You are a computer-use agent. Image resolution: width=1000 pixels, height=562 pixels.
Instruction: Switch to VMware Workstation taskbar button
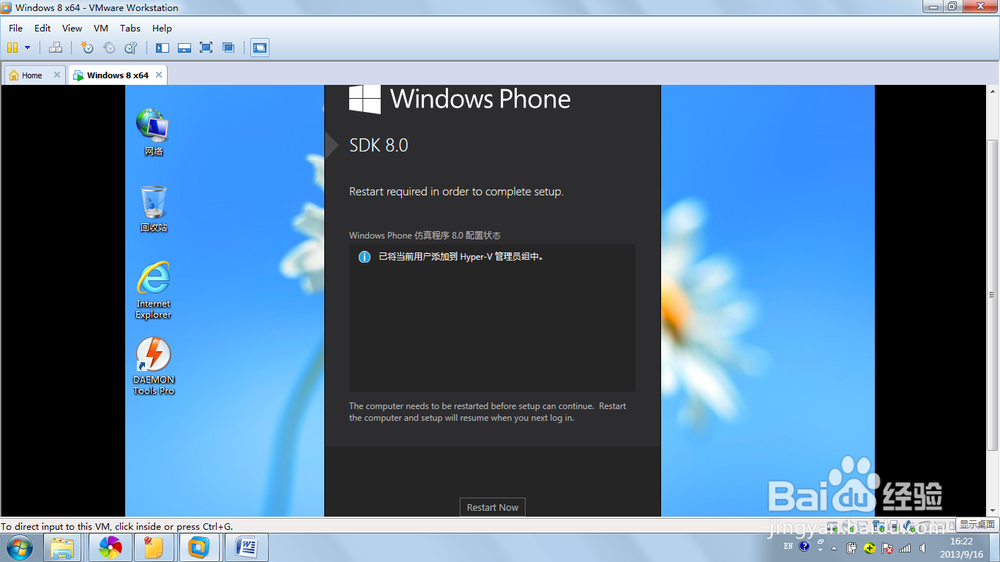tap(198, 548)
